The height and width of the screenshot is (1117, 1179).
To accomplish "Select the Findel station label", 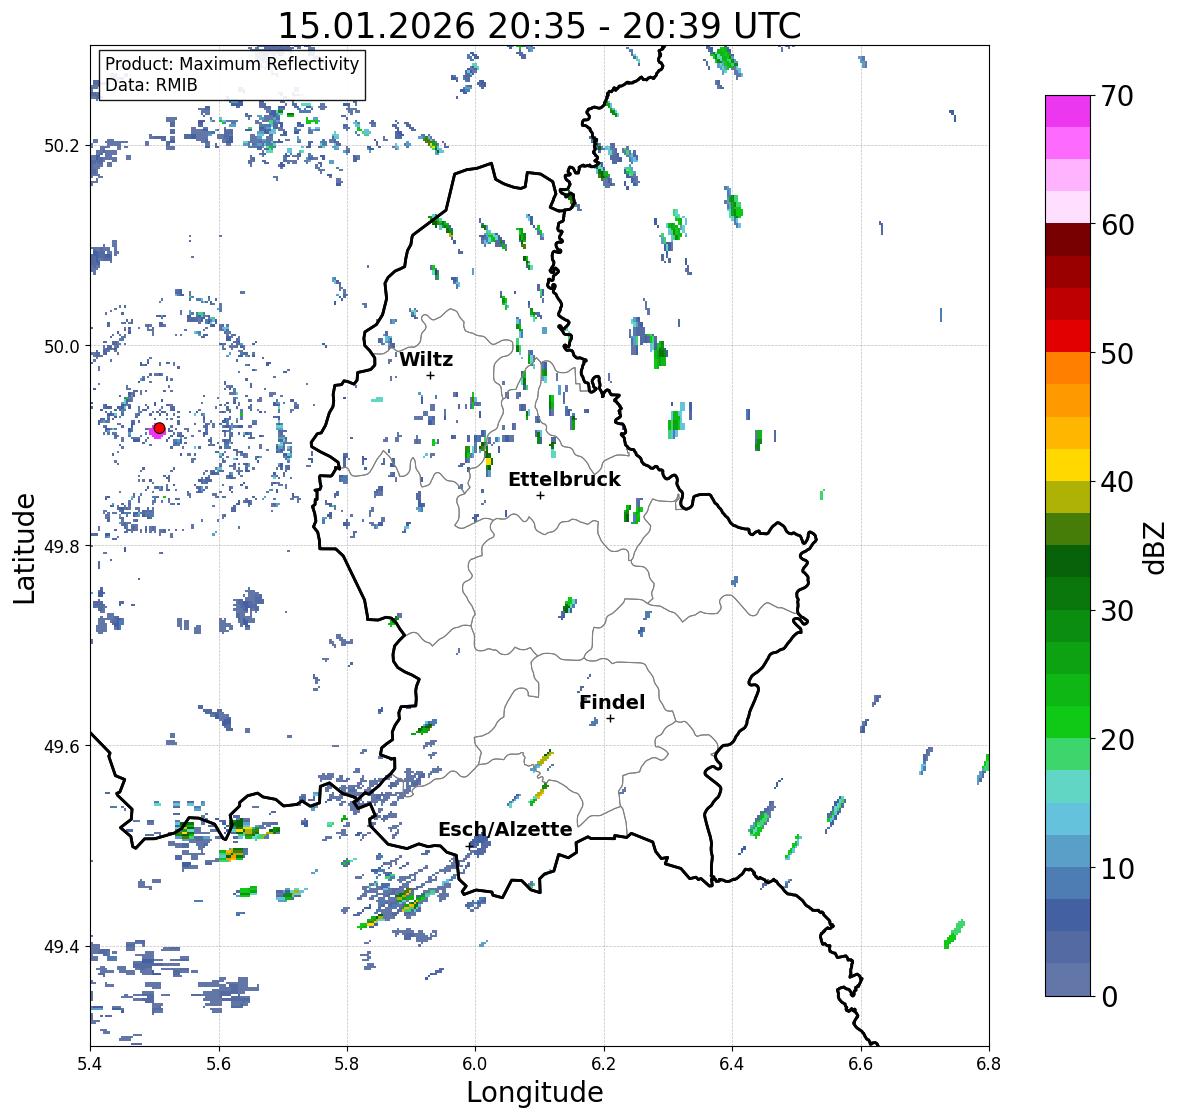I will tap(612, 702).
